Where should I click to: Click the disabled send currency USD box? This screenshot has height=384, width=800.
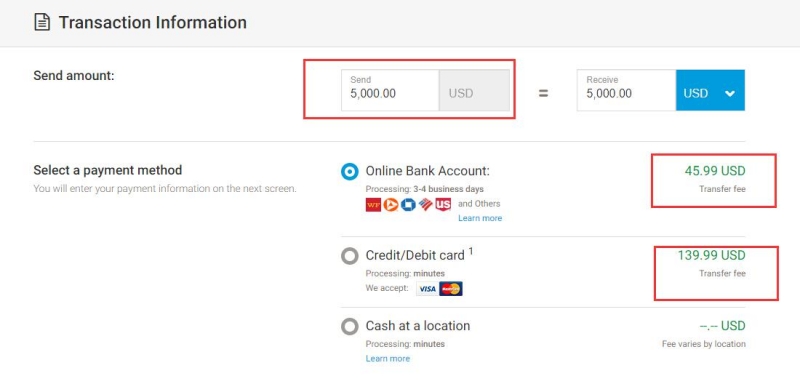click(474, 90)
